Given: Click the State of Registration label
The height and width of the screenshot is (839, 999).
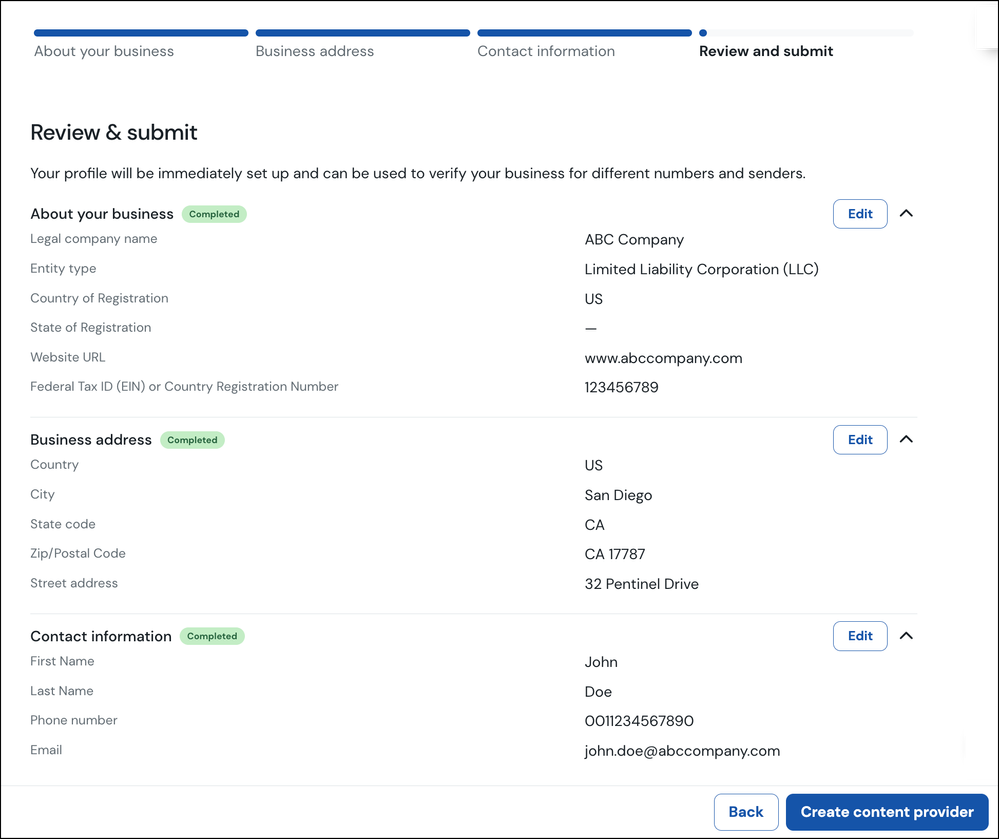Looking at the screenshot, I should [90, 327].
